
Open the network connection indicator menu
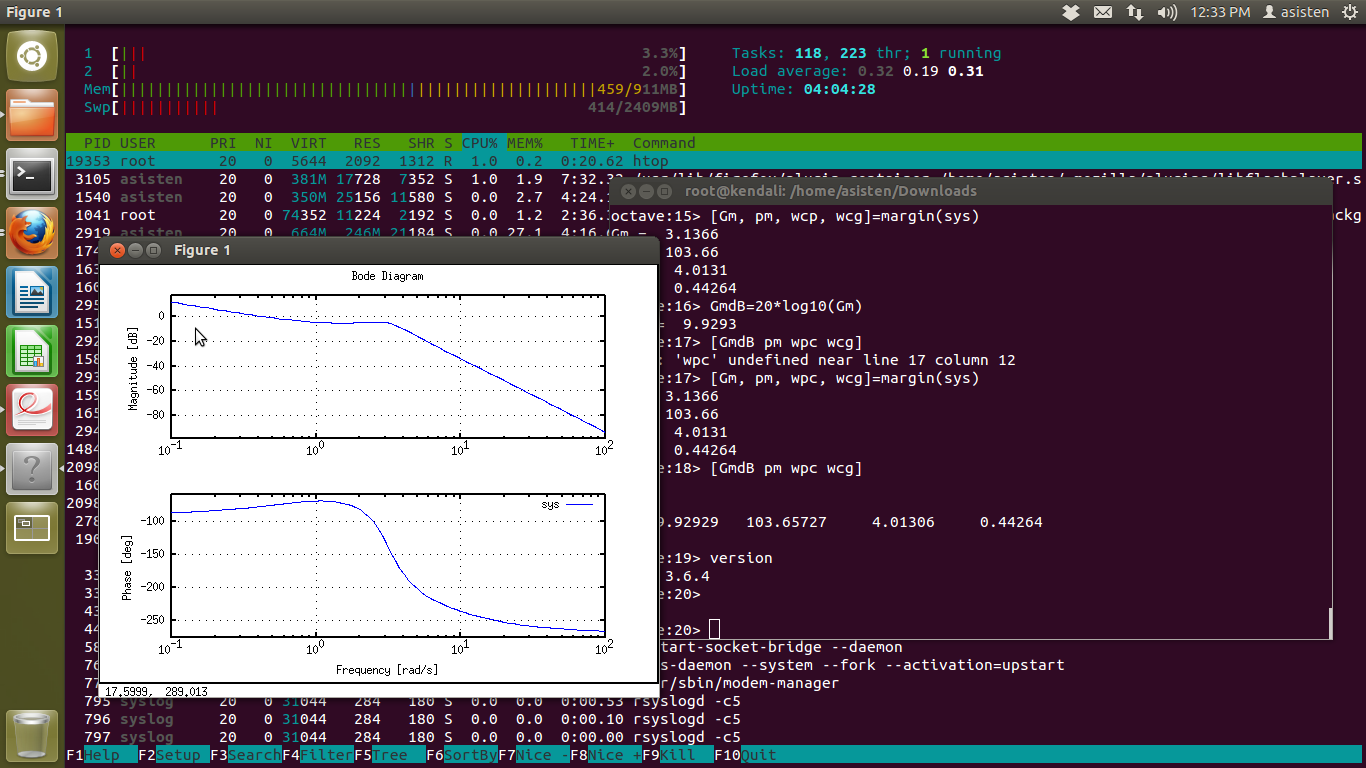pyautogui.click(x=1134, y=12)
